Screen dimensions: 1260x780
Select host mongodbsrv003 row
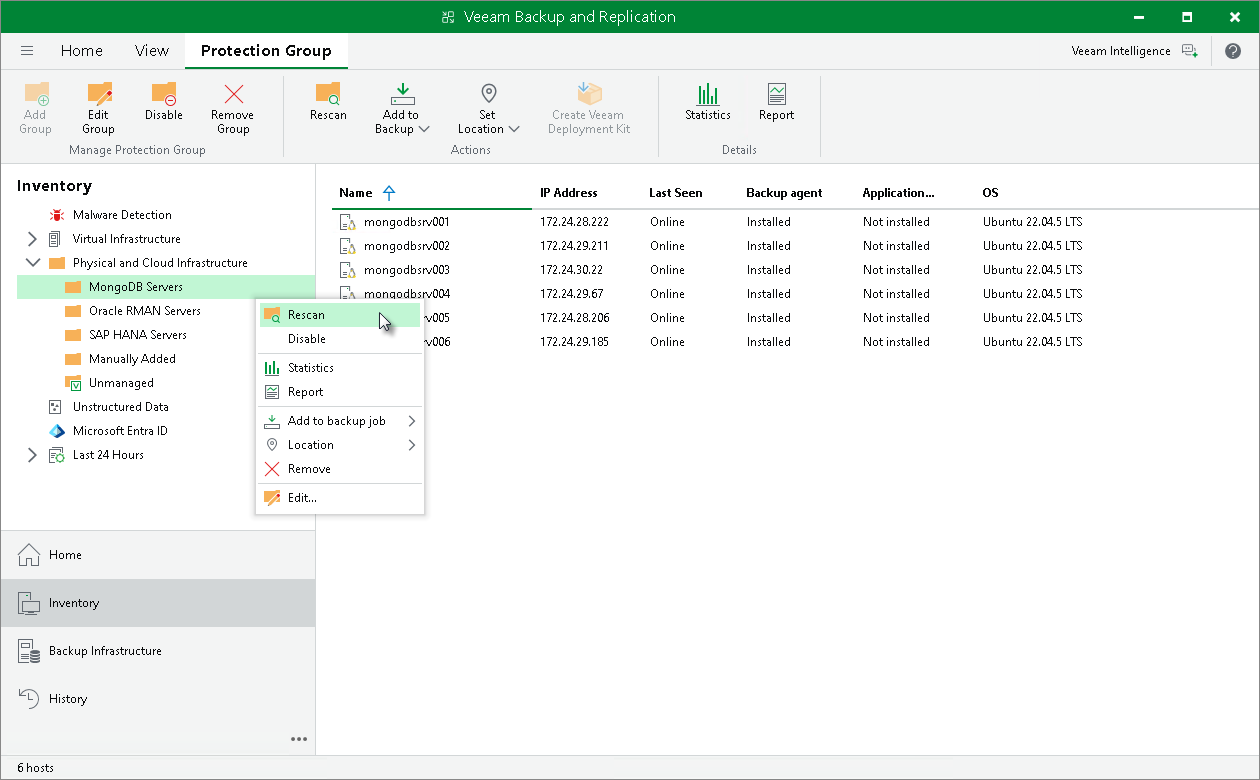[x=788, y=270]
